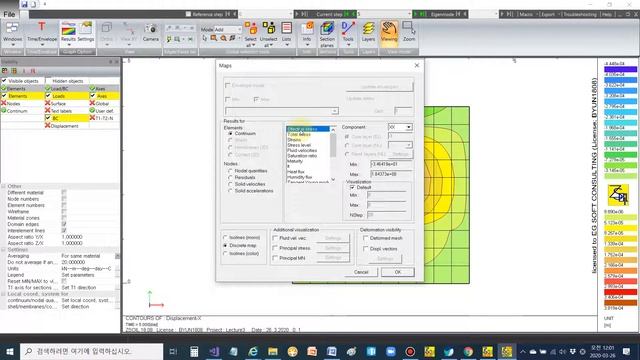Open the Export menu item

point(548,14)
